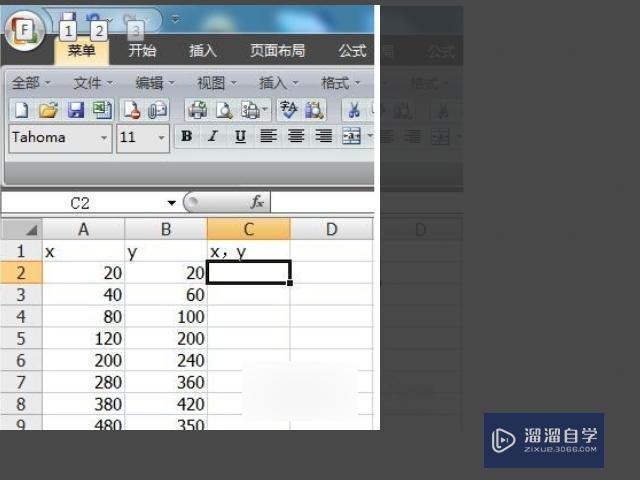Screen dimensions: 640x480
Task: Click the Open folder icon
Action: [x=48, y=110]
